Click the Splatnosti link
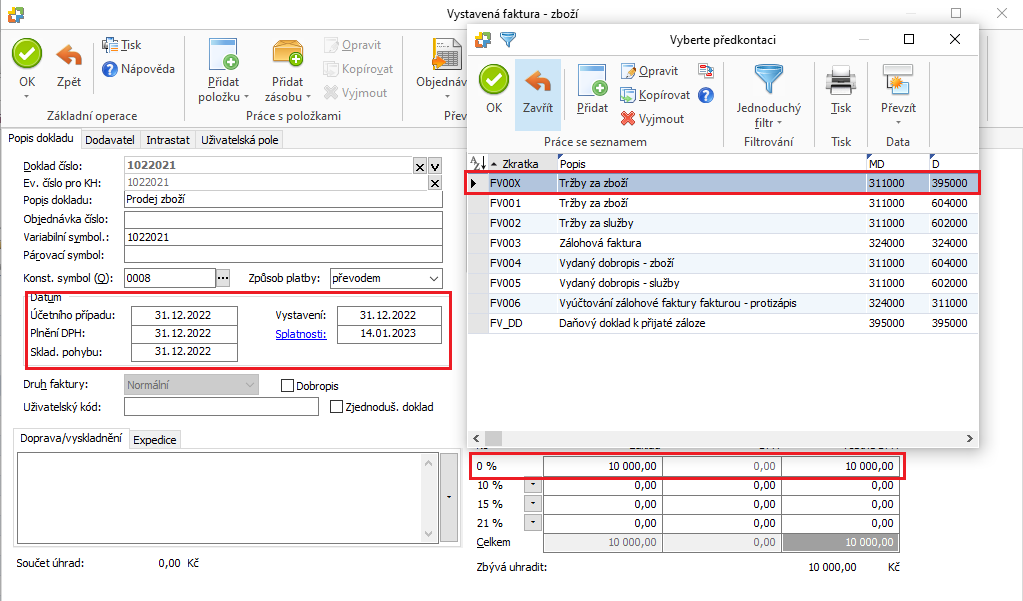Screen dimensions: 1023x601 tap(301, 334)
